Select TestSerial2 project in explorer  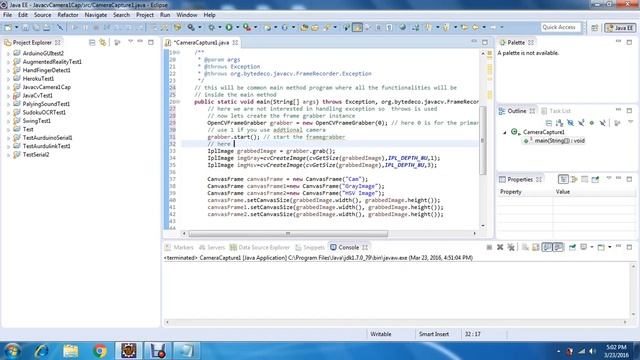coord(36,155)
